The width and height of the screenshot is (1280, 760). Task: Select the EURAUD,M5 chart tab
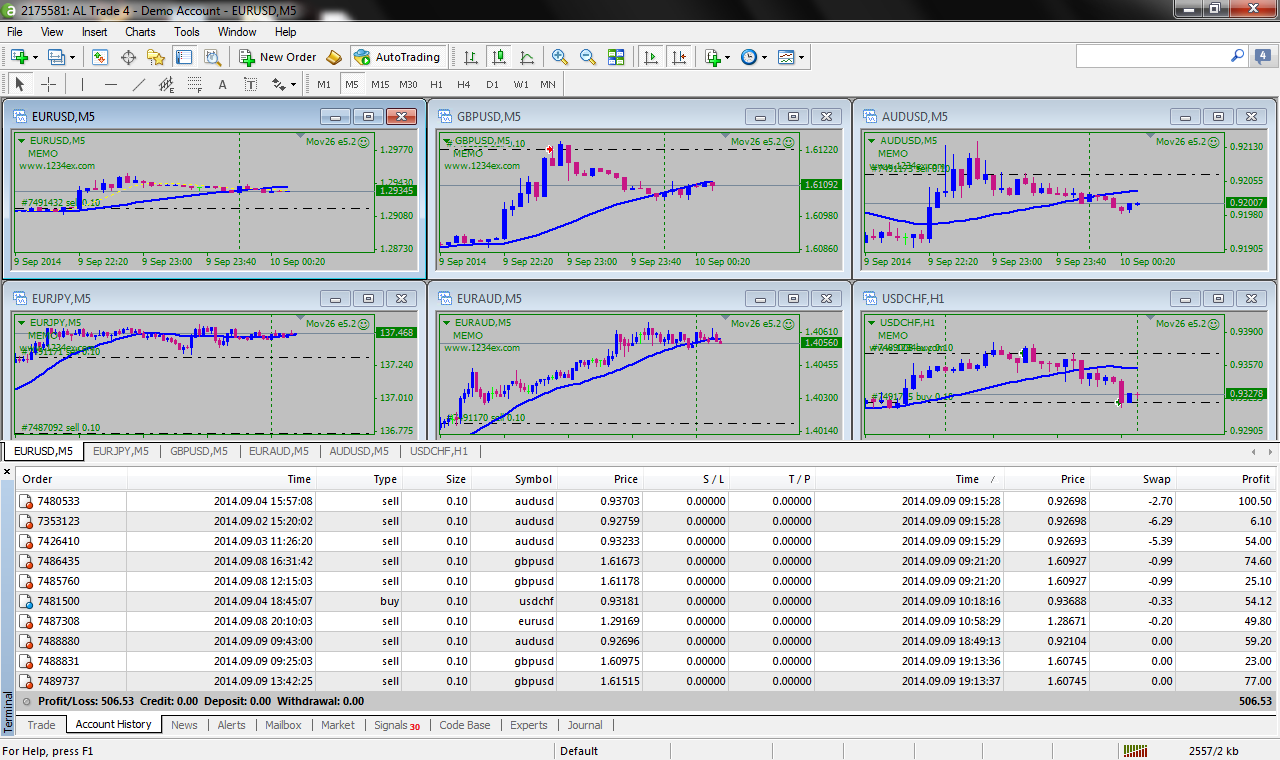pyautogui.click(x=278, y=451)
